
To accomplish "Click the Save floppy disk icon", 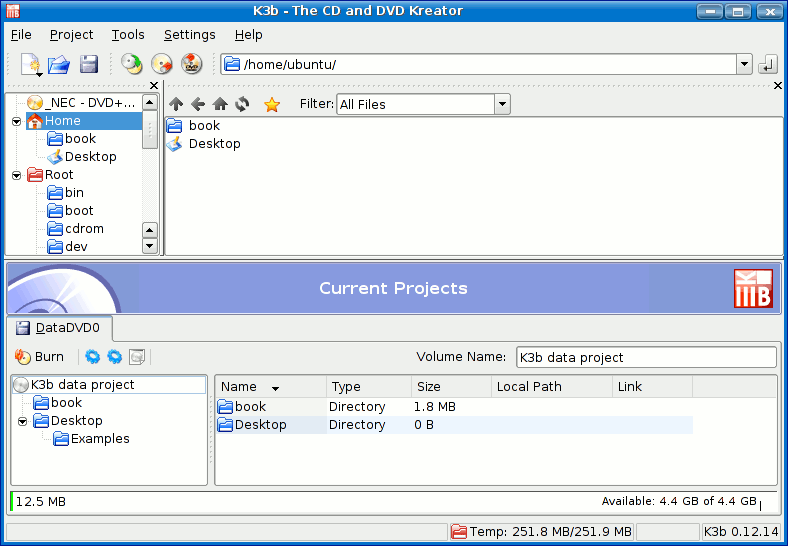I will coord(89,64).
